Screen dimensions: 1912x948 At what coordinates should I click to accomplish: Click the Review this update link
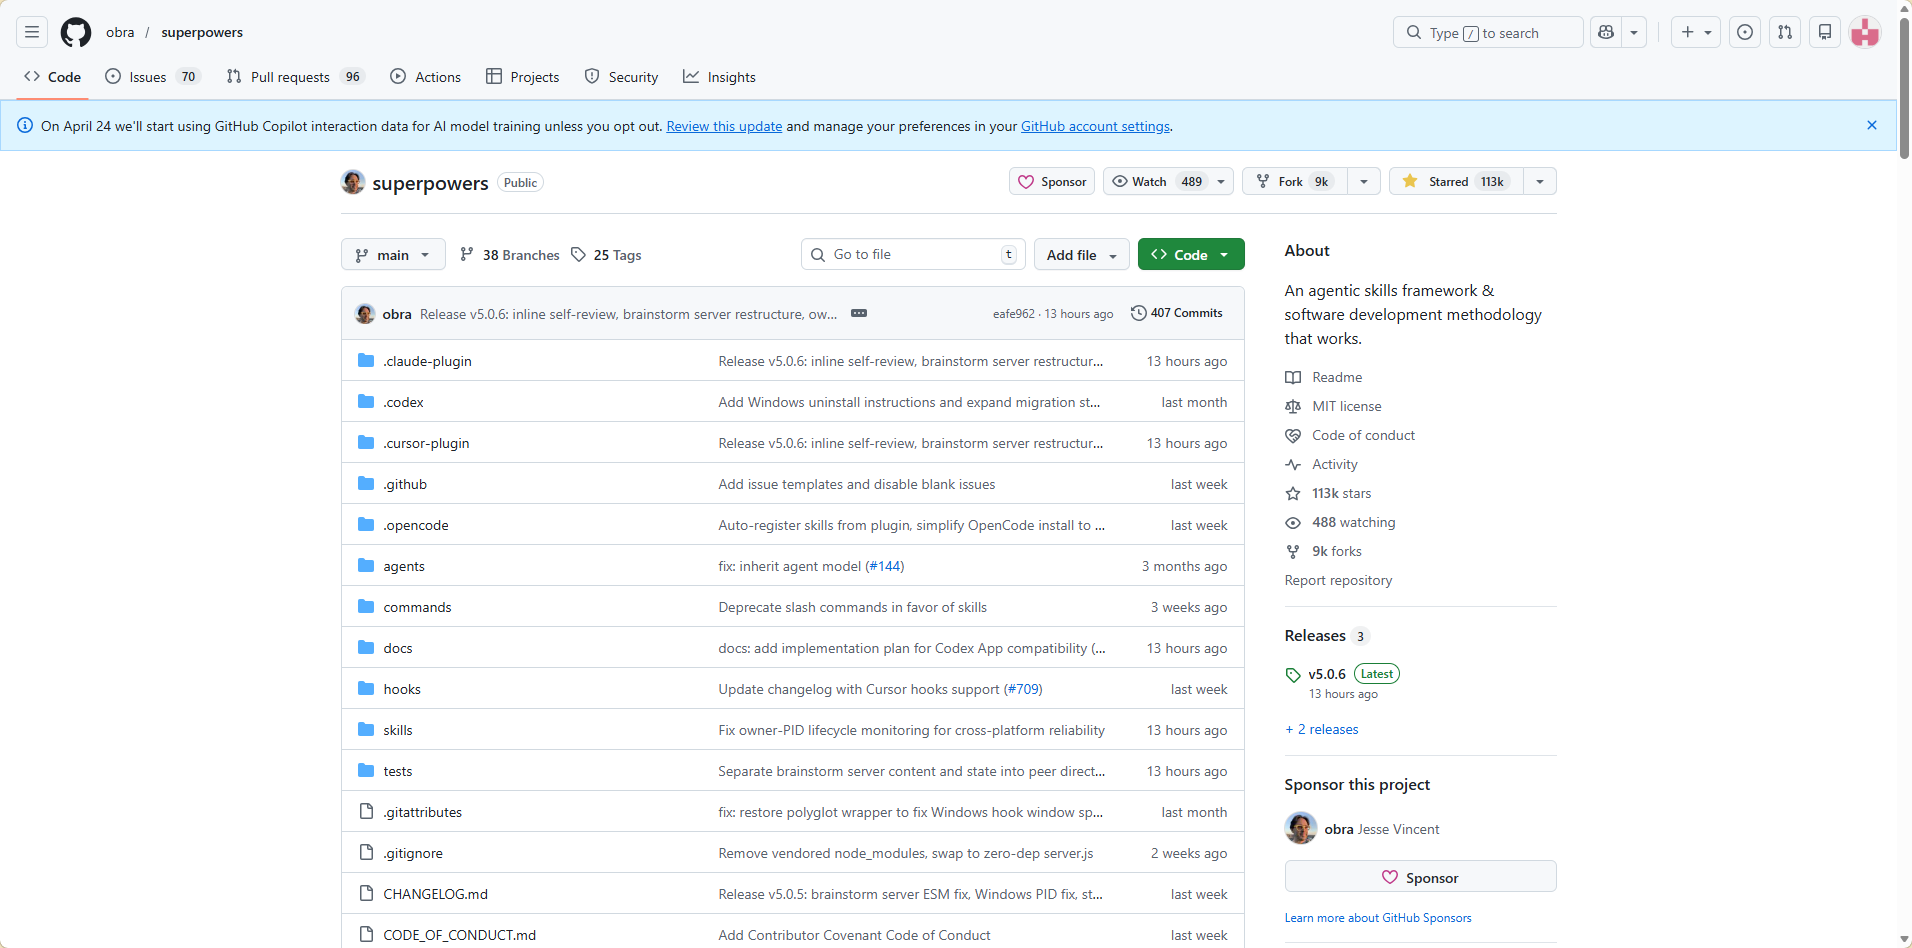(x=724, y=127)
